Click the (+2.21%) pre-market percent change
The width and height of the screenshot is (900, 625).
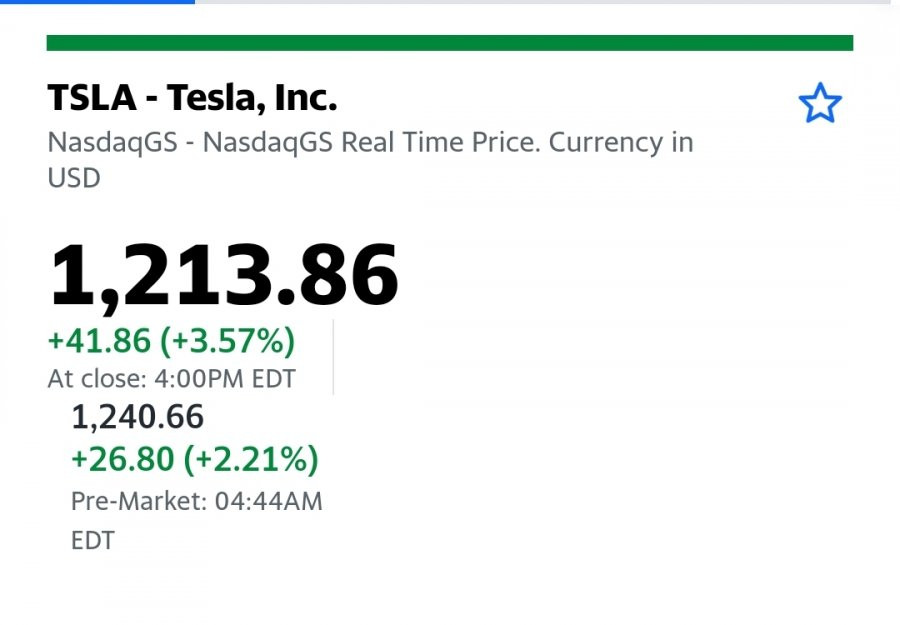pyautogui.click(x=251, y=459)
